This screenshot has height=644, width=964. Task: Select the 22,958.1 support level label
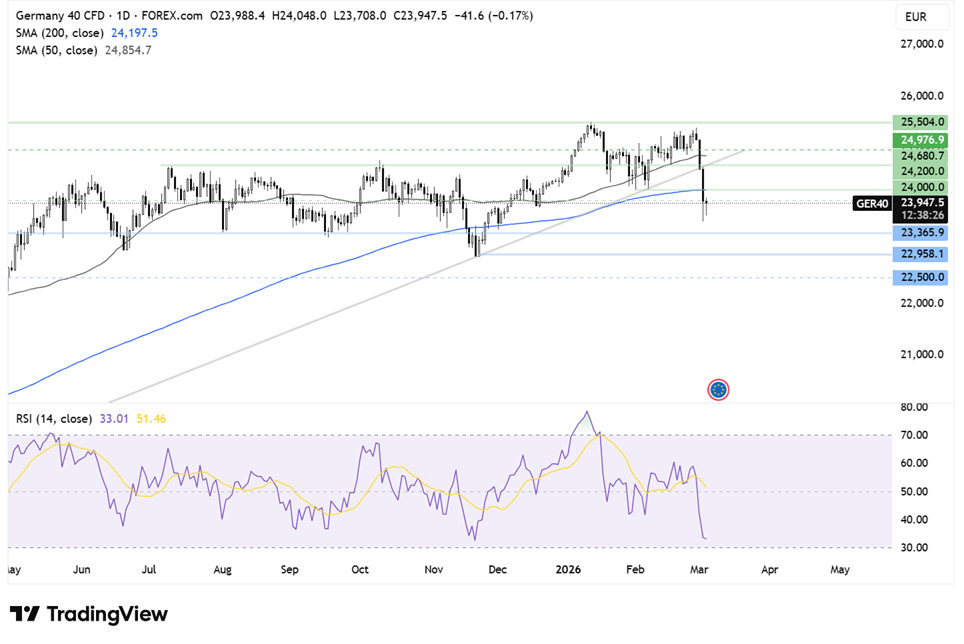920,254
